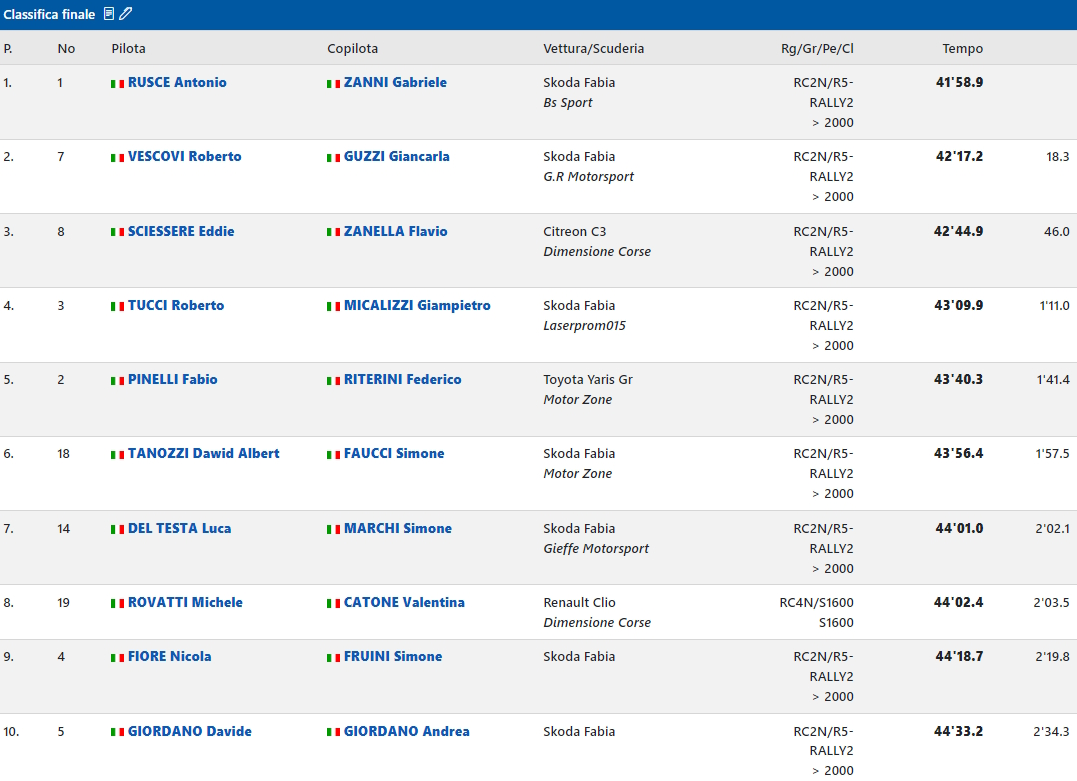Click the Italian flag next to RUSCE Antonio
Viewport: 1077px width, 781px height.
click(117, 83)
